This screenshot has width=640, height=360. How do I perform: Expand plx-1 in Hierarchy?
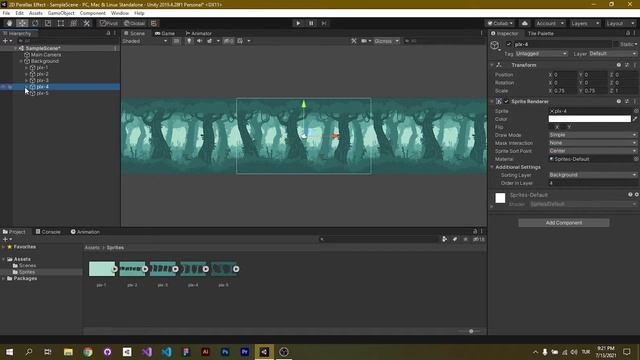tap(27, 68)
